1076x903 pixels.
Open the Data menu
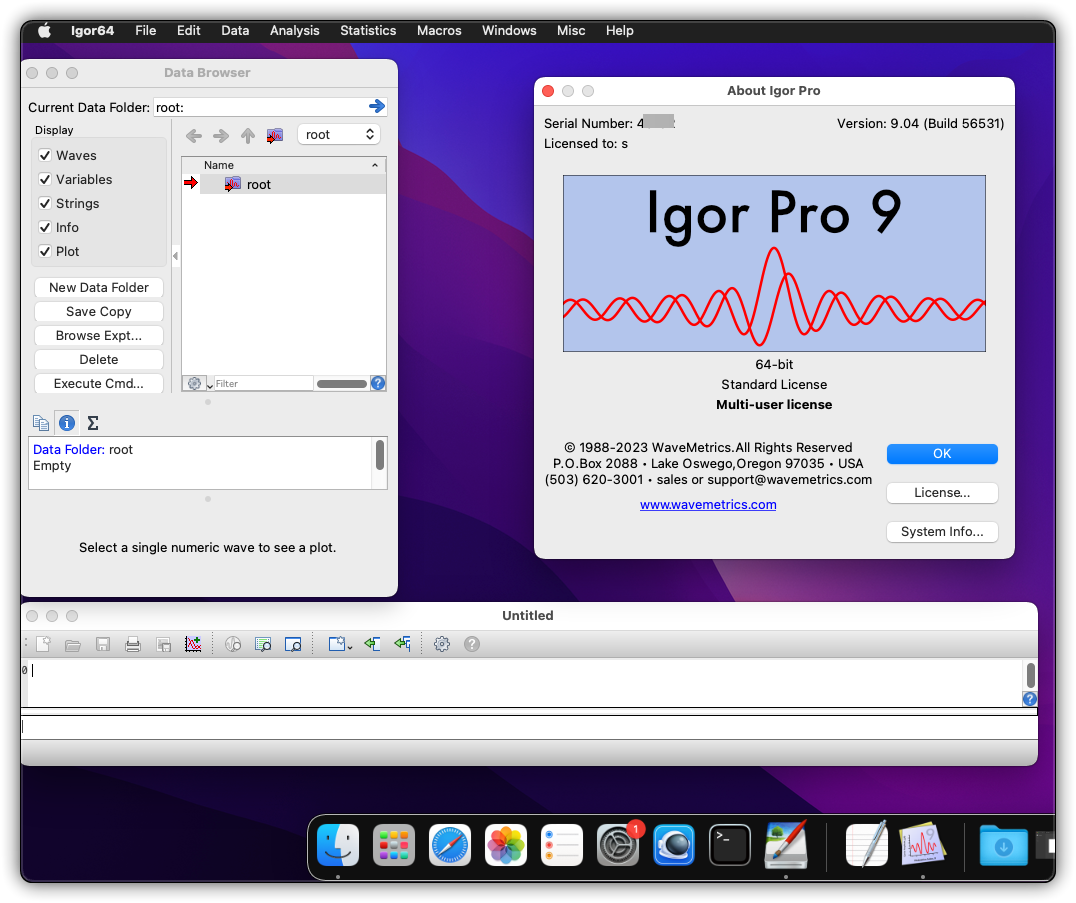[235, 30]
